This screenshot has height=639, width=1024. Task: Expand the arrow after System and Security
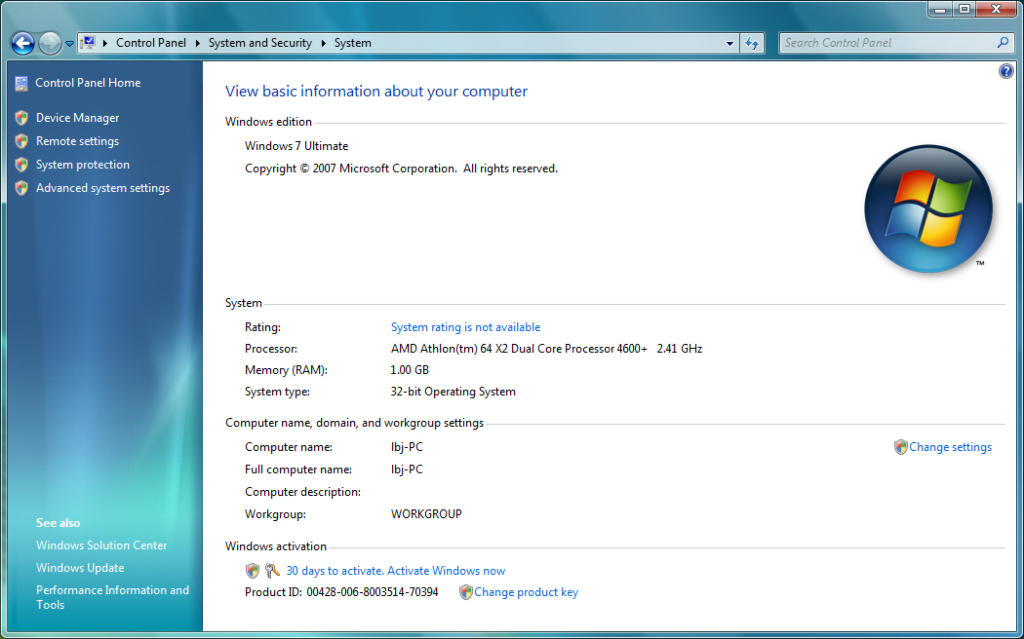coord(323,43)
